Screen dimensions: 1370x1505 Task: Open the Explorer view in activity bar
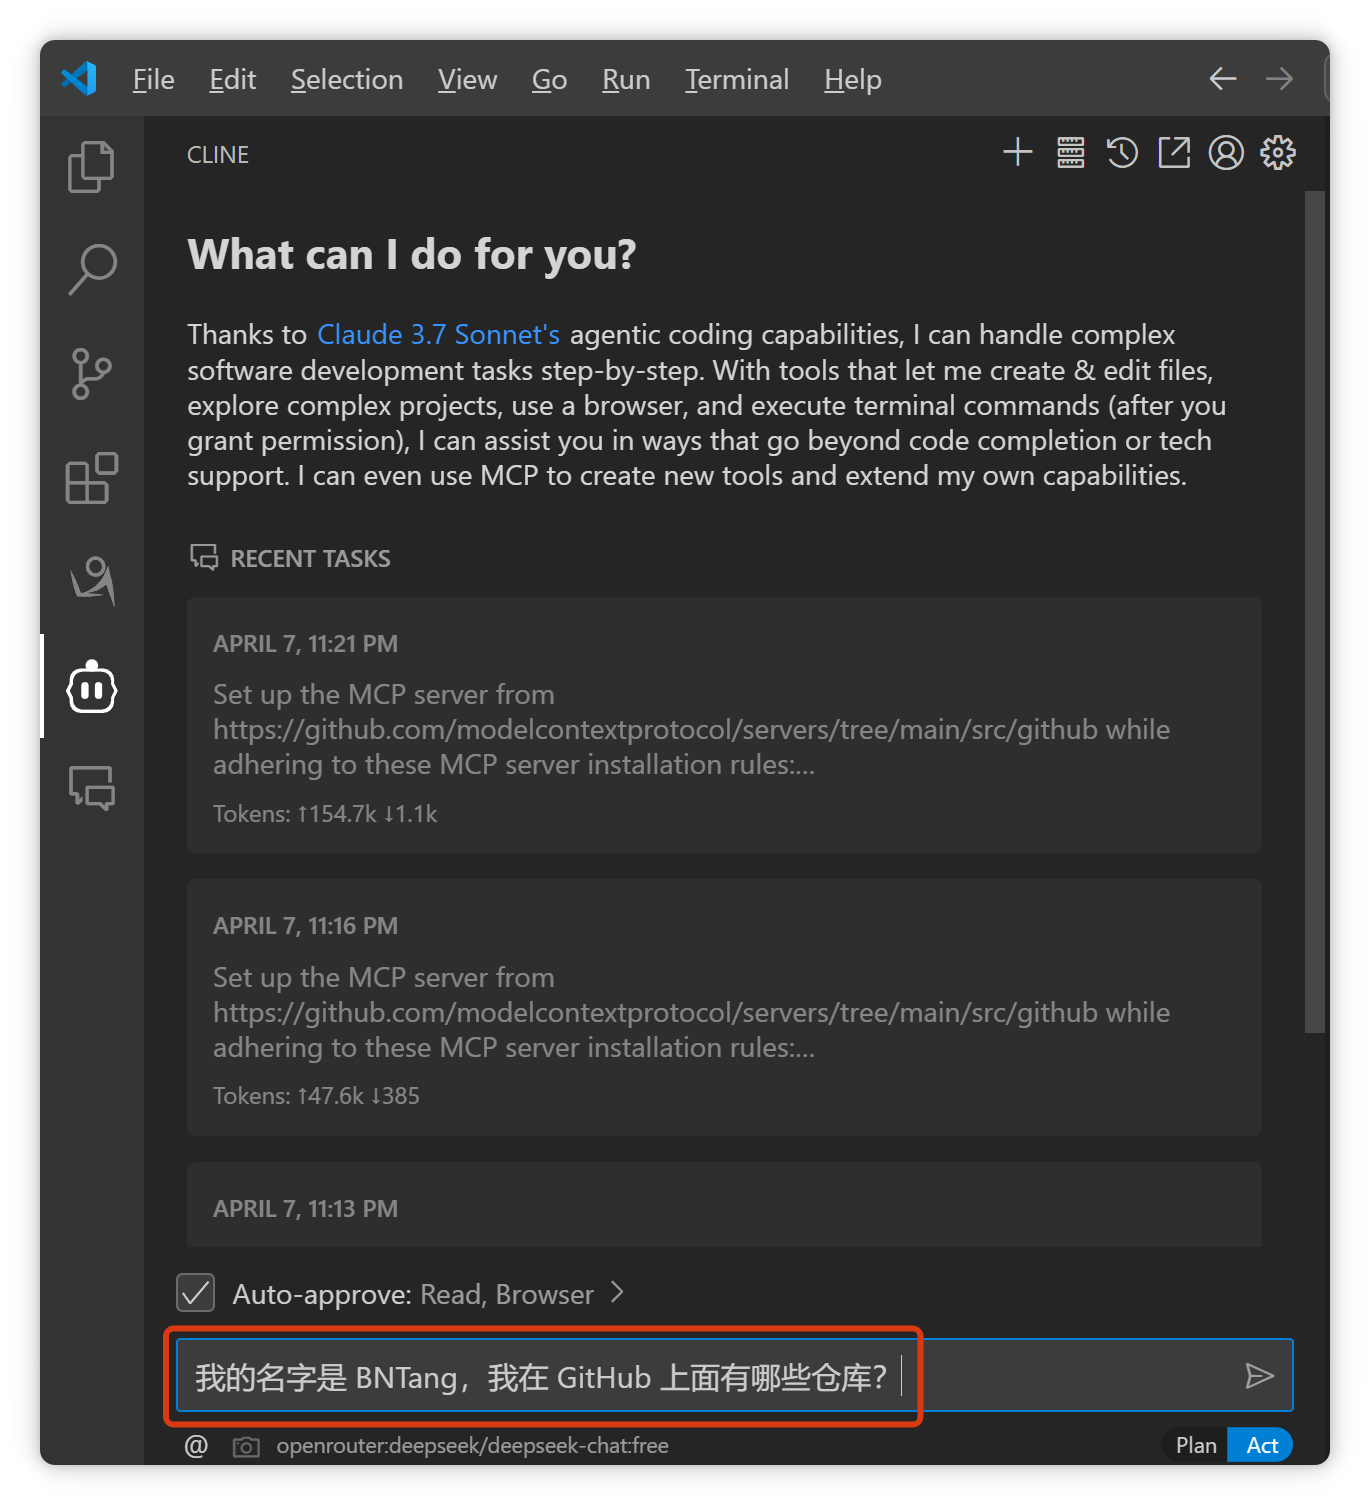pyautogui.click(x=91, y=166)
